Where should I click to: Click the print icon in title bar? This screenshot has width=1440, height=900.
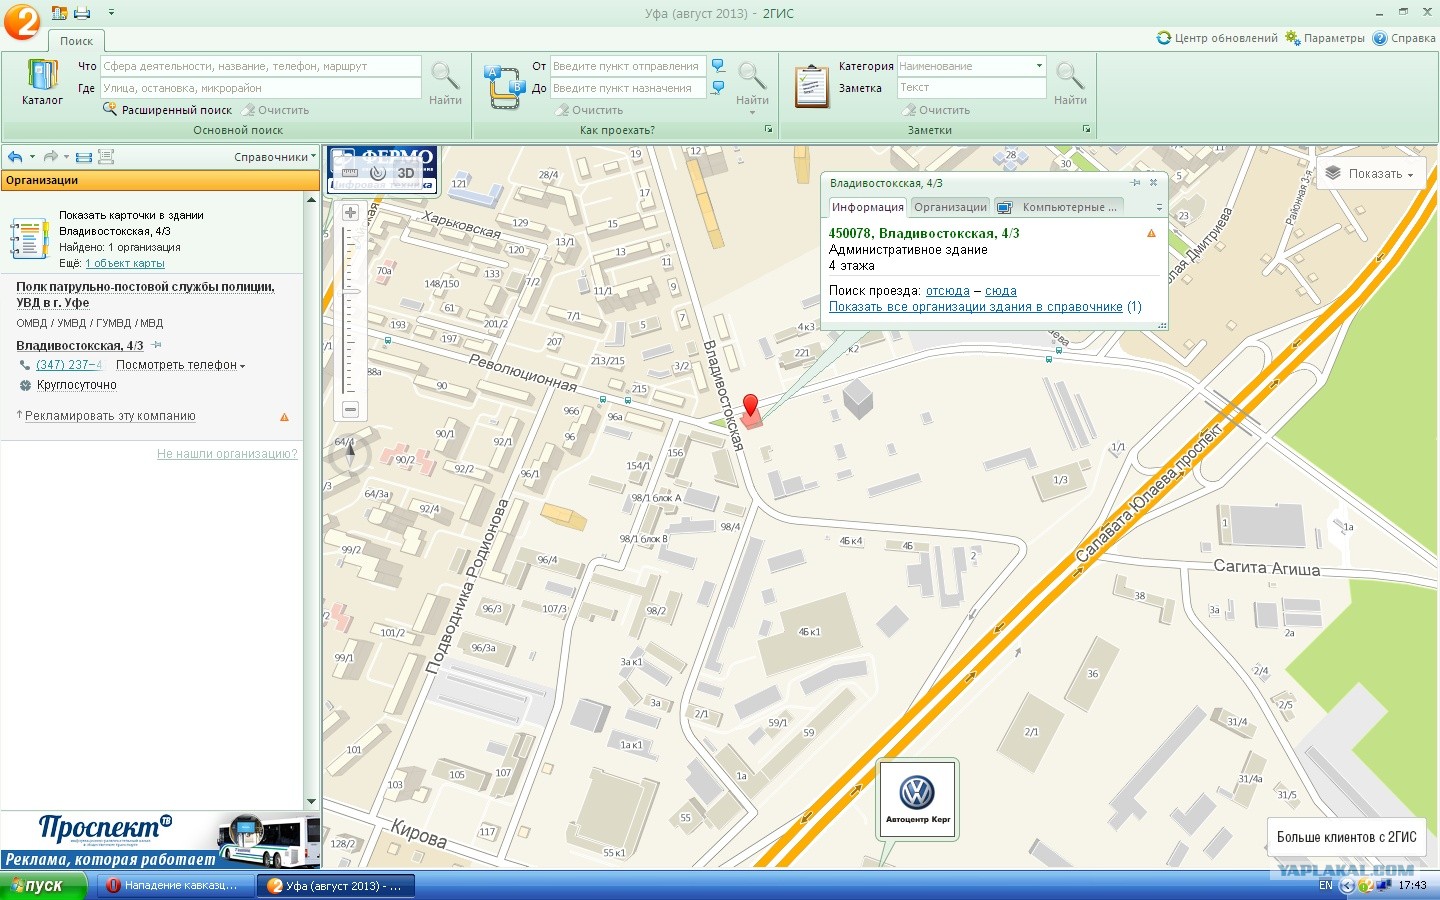point(82,13)
